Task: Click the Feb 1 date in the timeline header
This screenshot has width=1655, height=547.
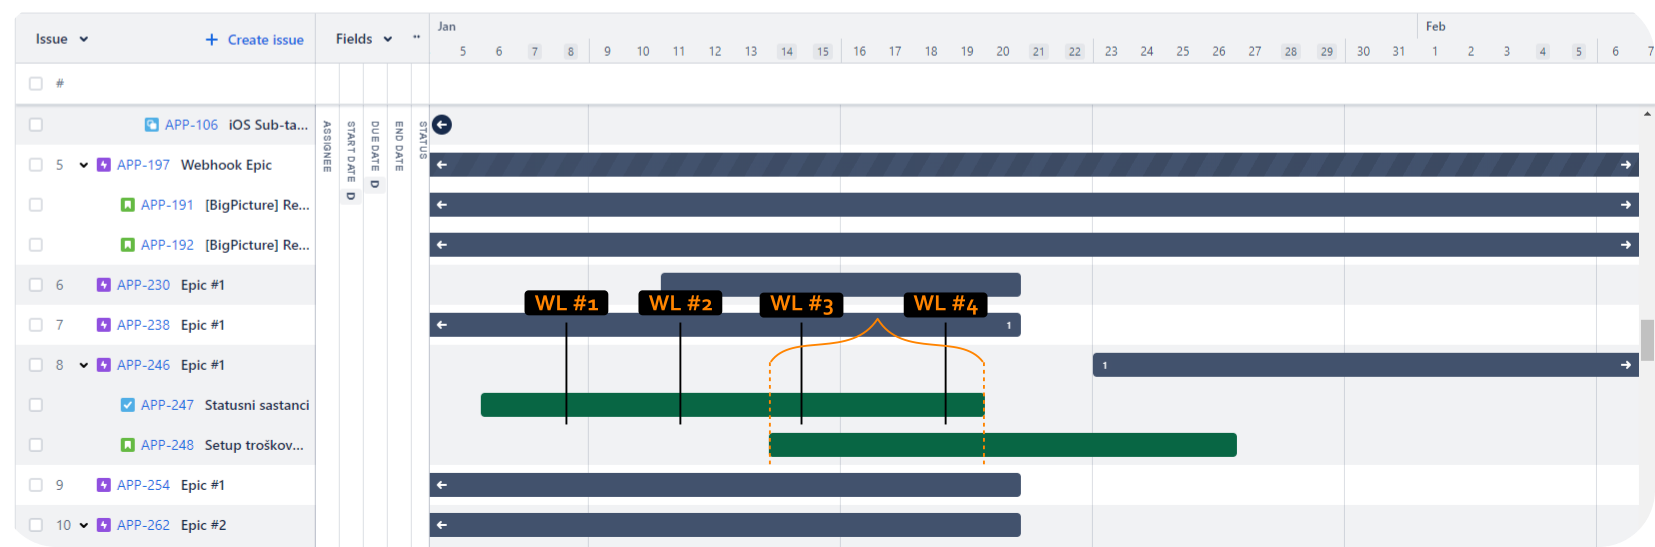Action: [1435, 51]
